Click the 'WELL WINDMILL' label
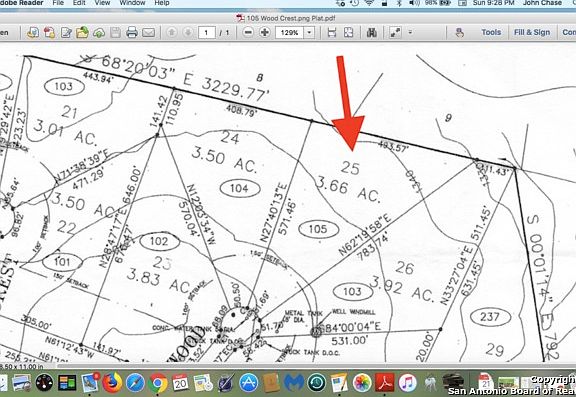 [x=353, y=312]
